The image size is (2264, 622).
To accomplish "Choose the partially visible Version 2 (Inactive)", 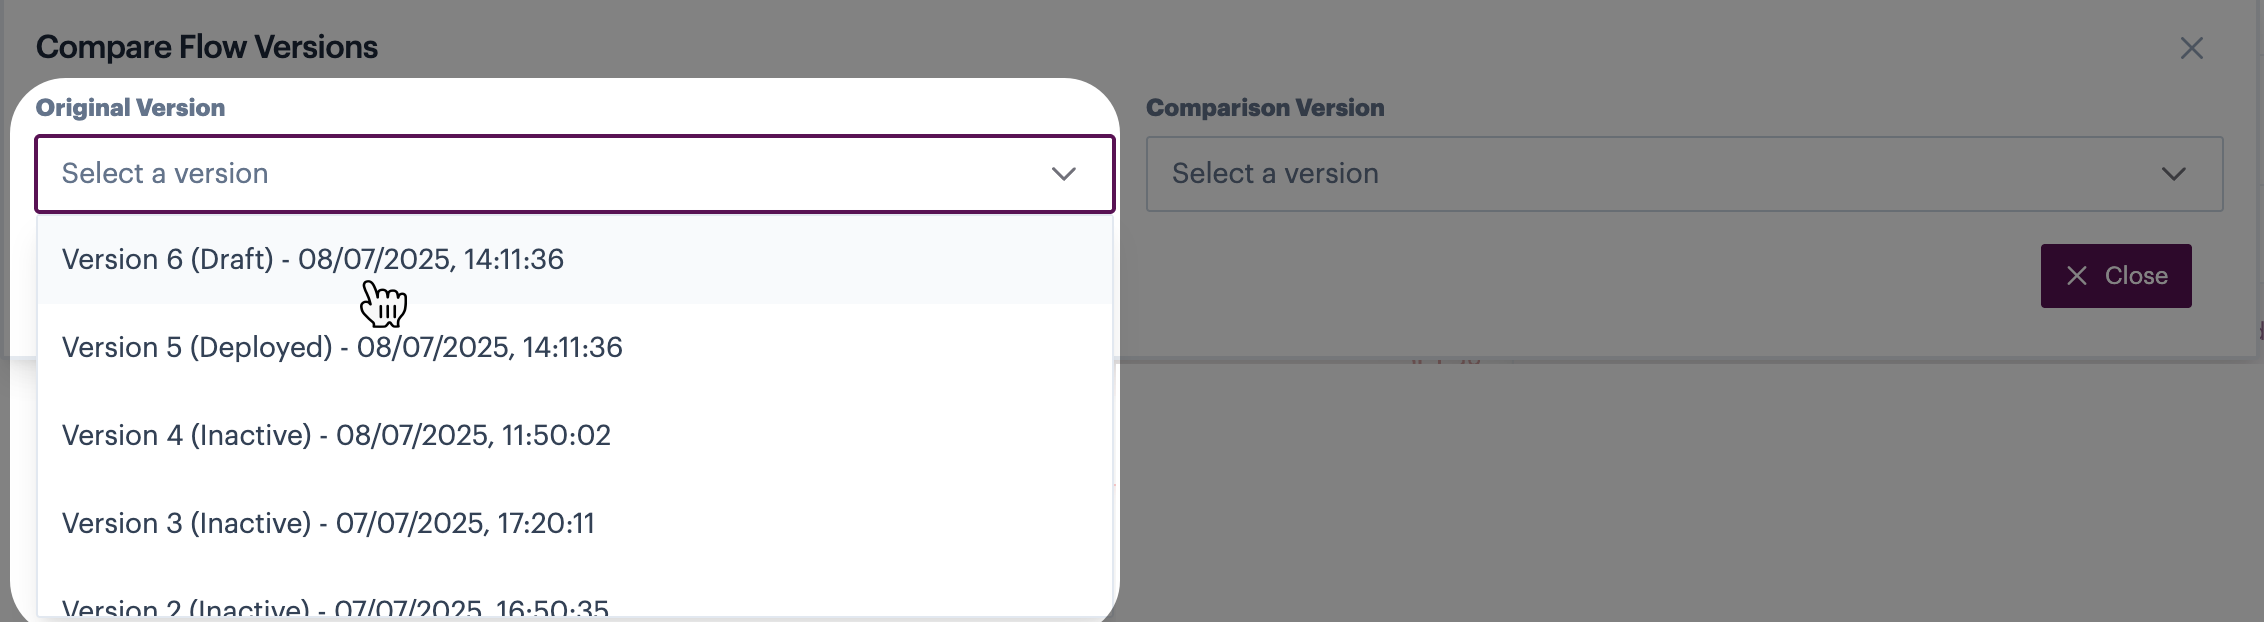I will point(335,607).
